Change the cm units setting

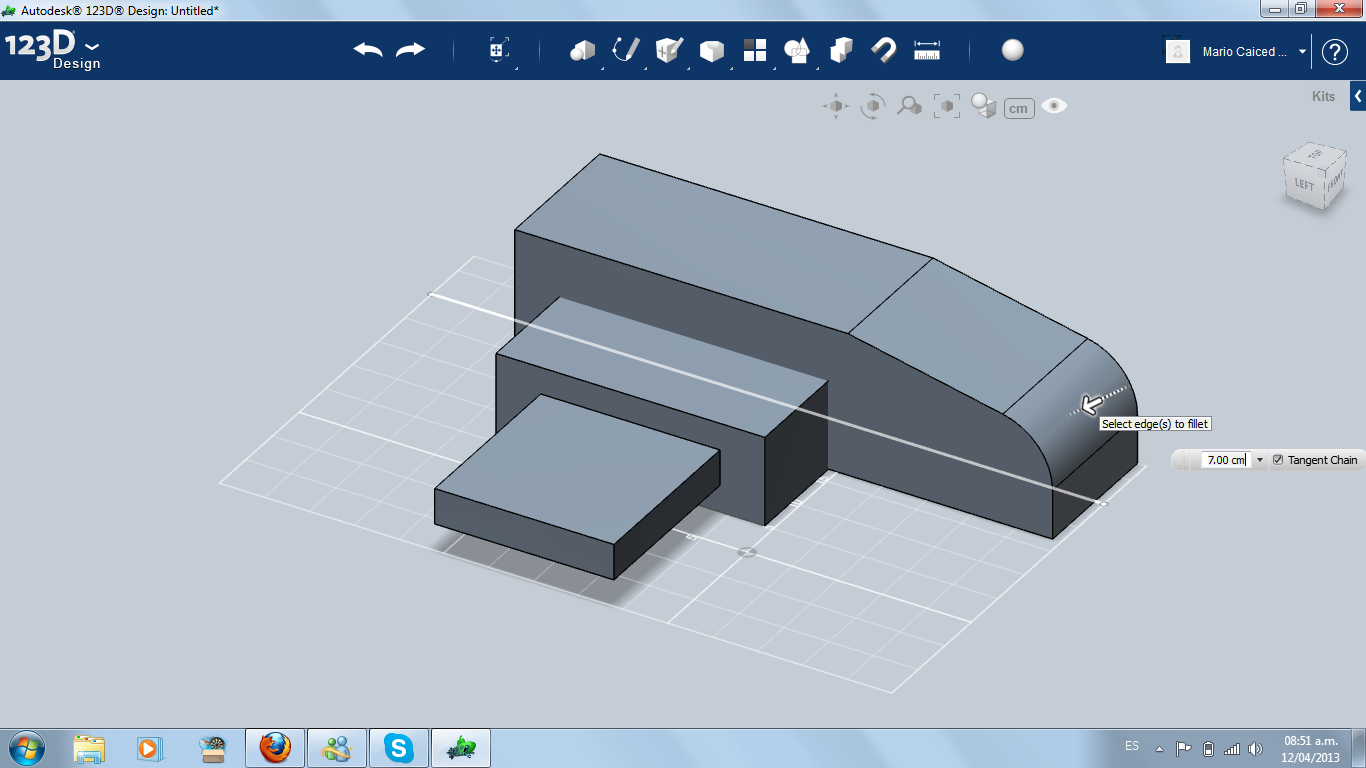(1019, 108)
